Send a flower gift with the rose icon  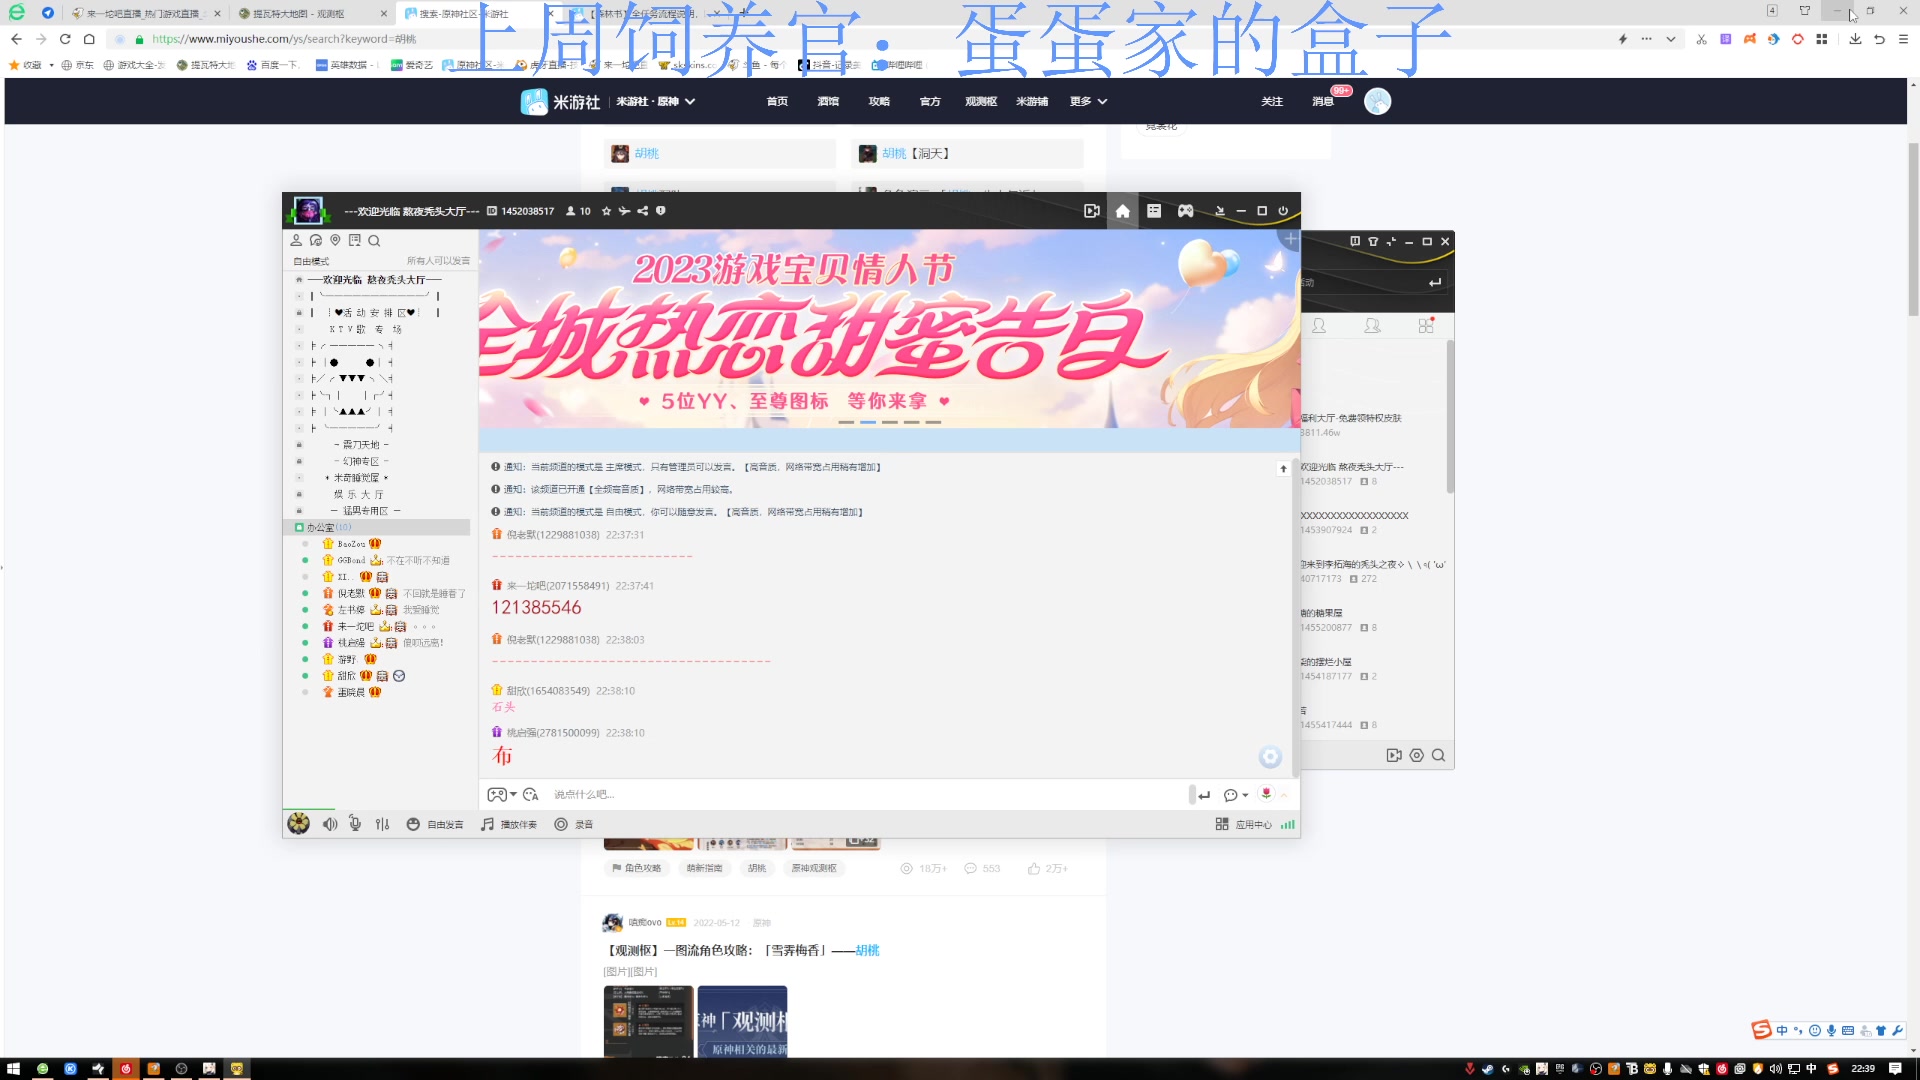pyautogui.click(x=1266, y=794)
